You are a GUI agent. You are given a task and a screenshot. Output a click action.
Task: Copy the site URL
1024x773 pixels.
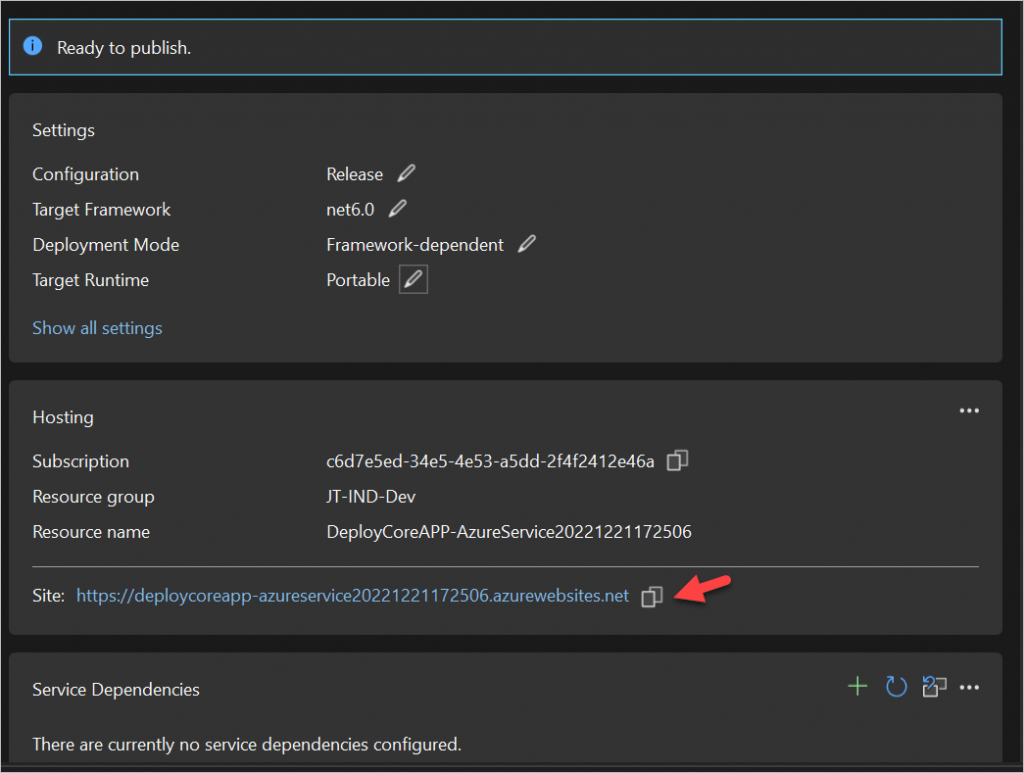652,596
